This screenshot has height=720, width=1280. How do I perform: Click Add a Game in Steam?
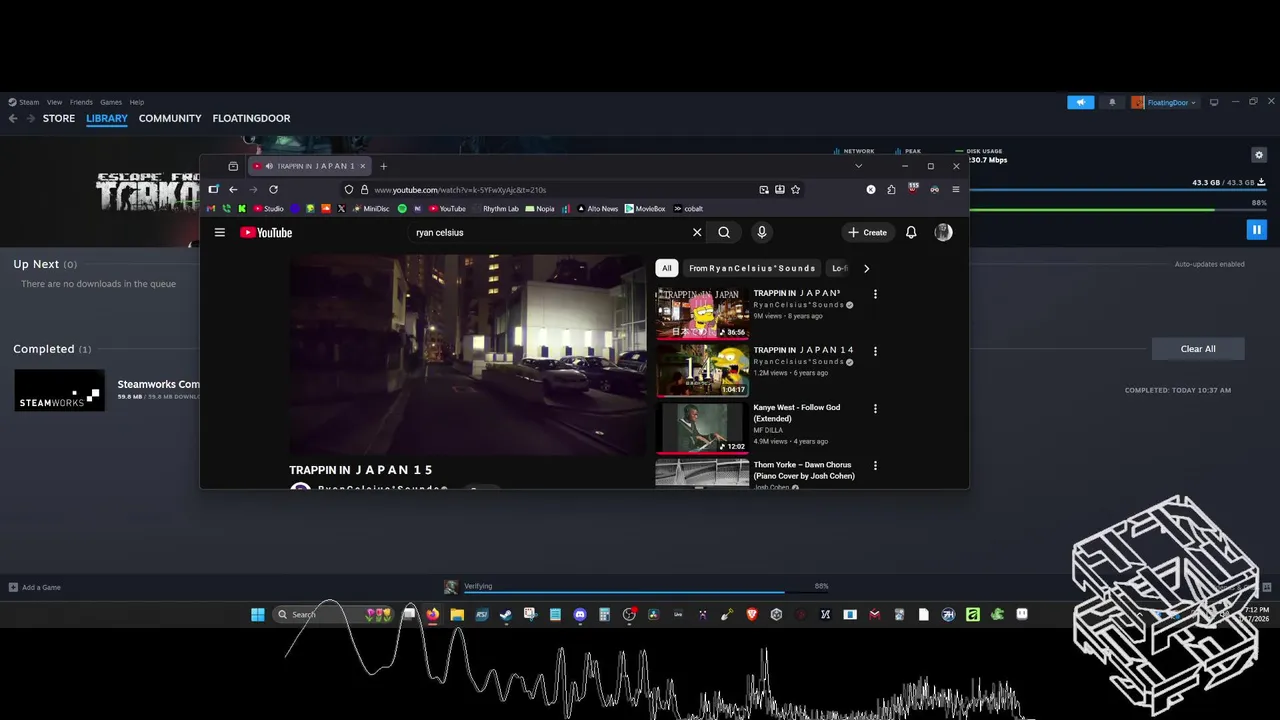tap(35, 587)
